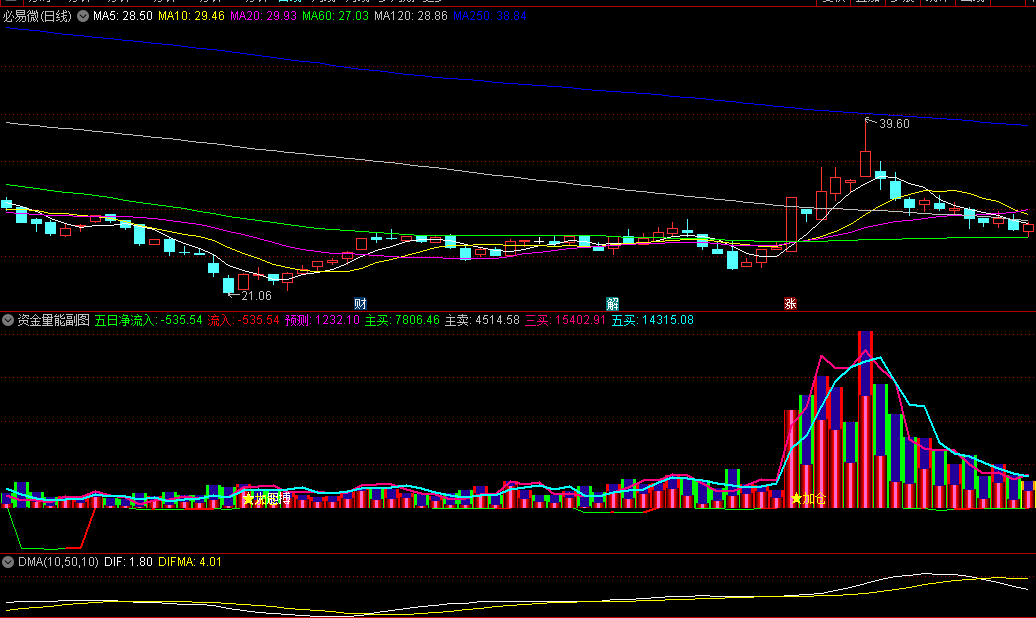The width and height of the screenshot is (1036, 618).
Task: Open the 财 financial event marker
Action: [360, 304]
